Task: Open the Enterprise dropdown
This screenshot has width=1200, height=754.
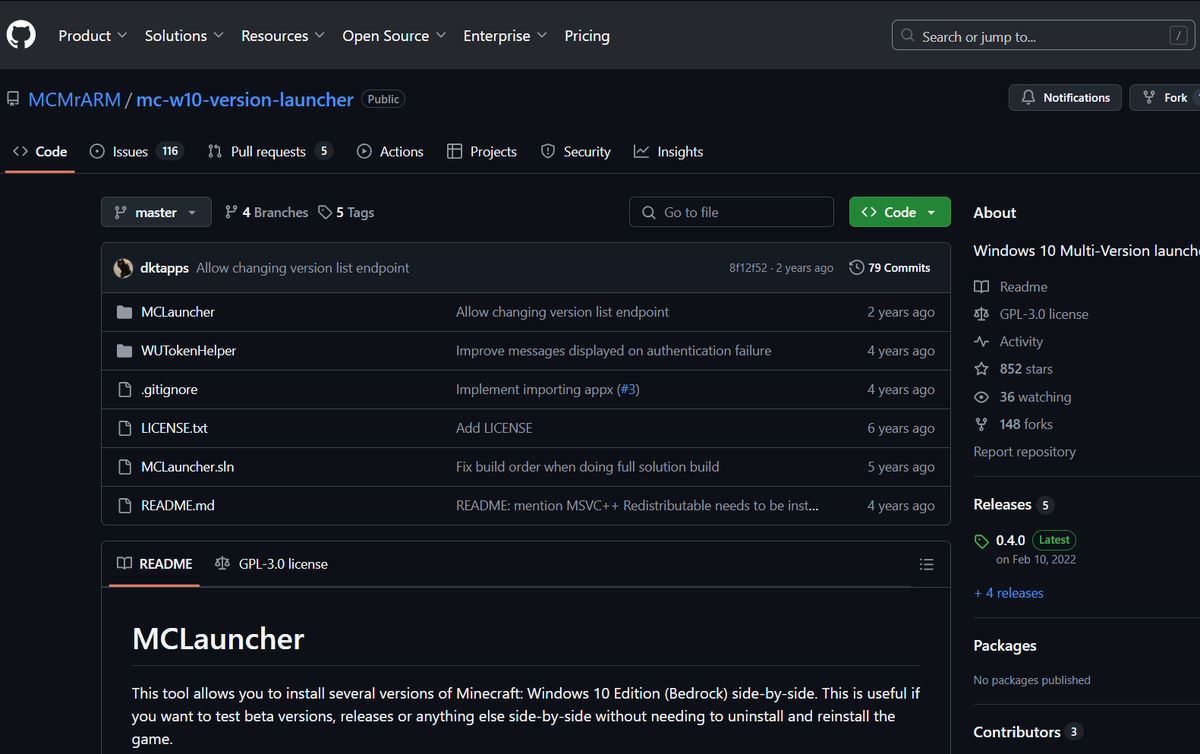Action: point(505,35)
